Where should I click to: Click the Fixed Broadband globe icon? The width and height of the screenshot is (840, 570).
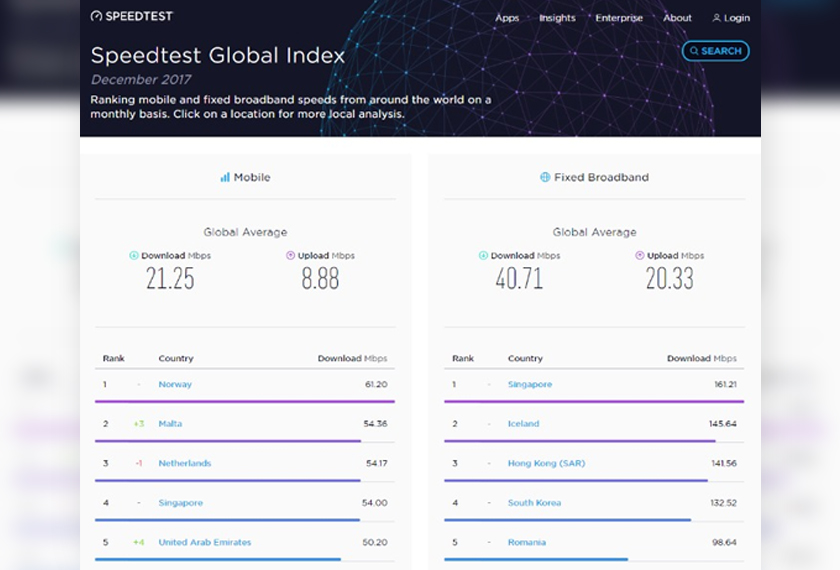pyautogui.click(x=545, y=177)
